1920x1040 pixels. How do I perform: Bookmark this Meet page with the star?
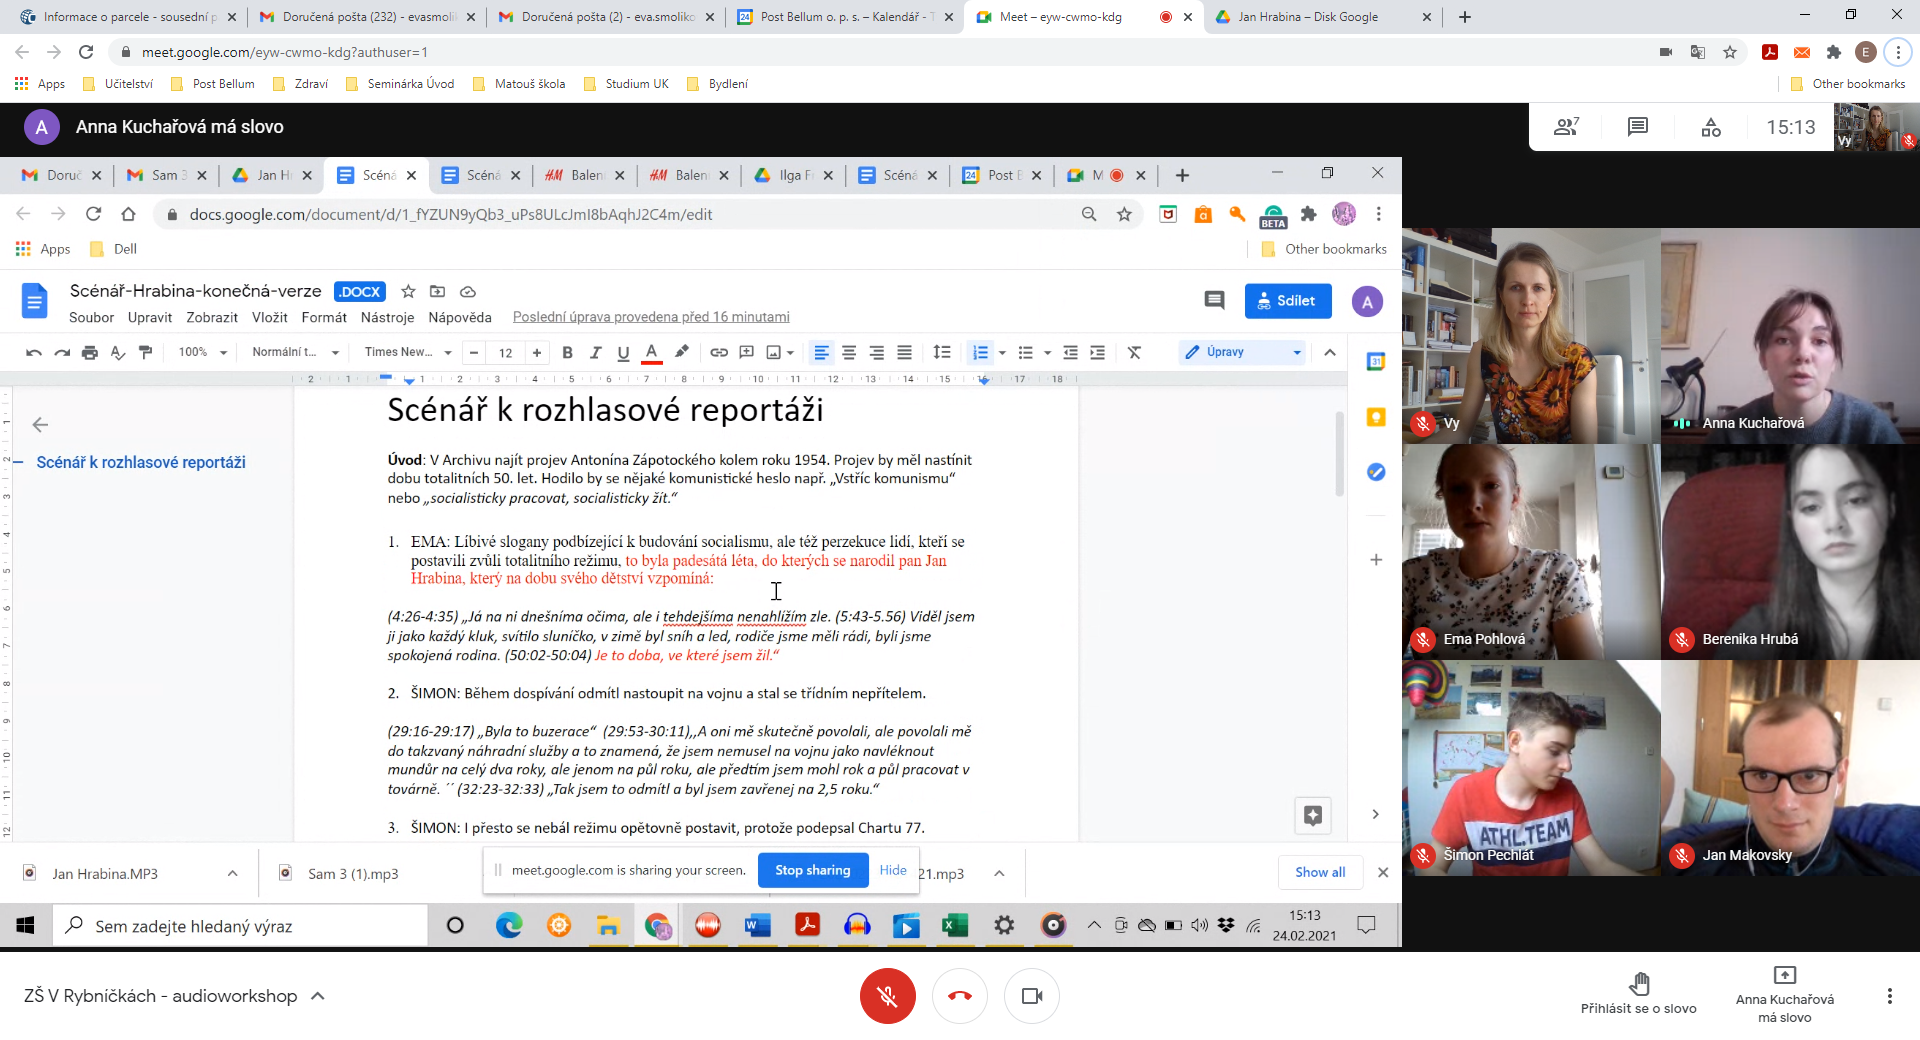1730,52
